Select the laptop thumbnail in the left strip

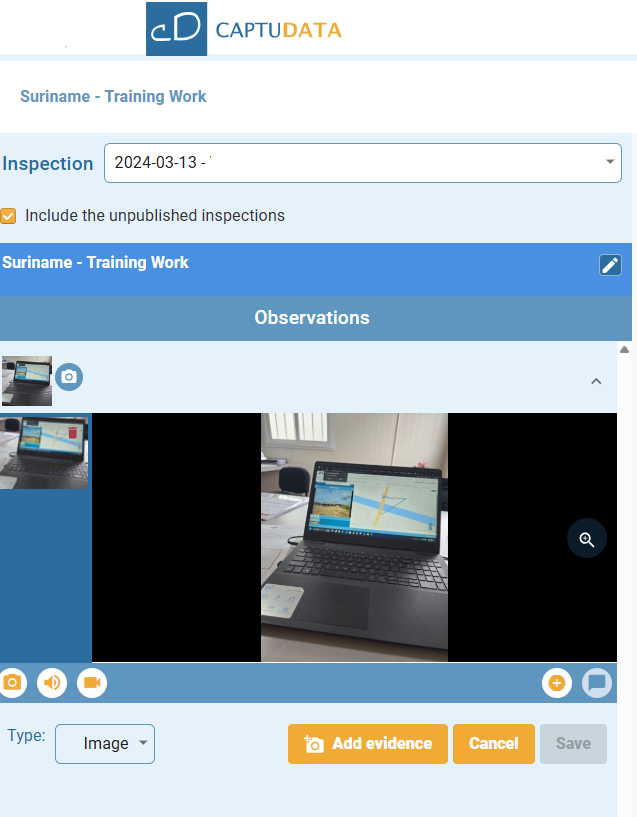click(44, 451)
